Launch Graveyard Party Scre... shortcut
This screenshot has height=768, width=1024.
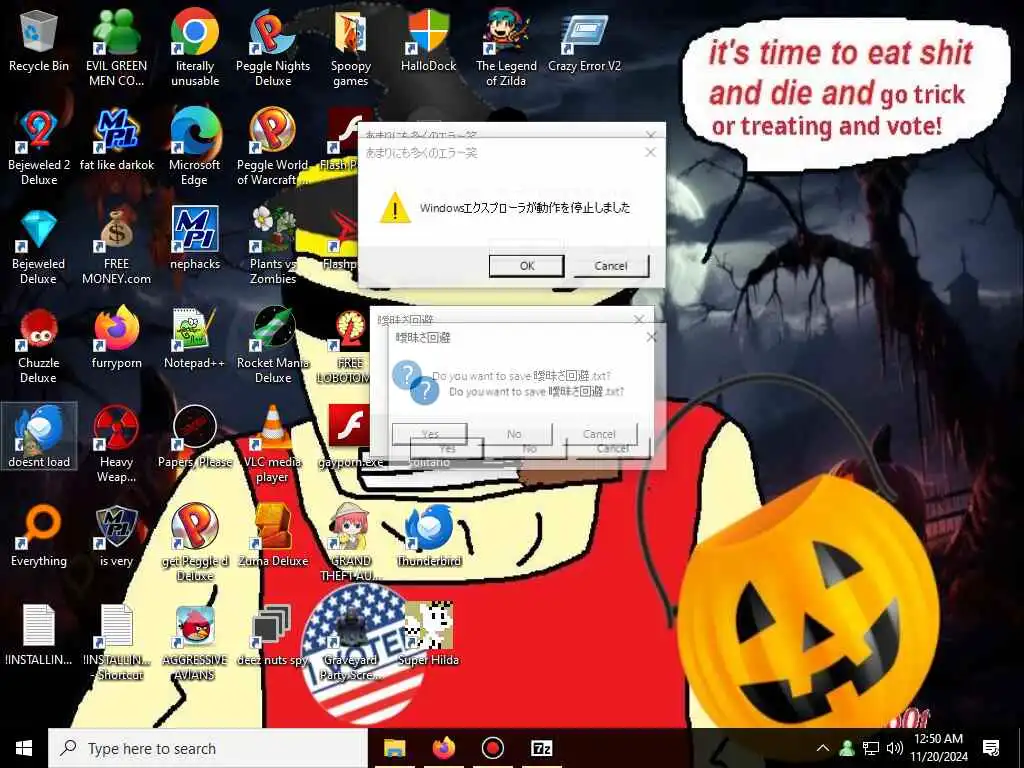[351, 643]
